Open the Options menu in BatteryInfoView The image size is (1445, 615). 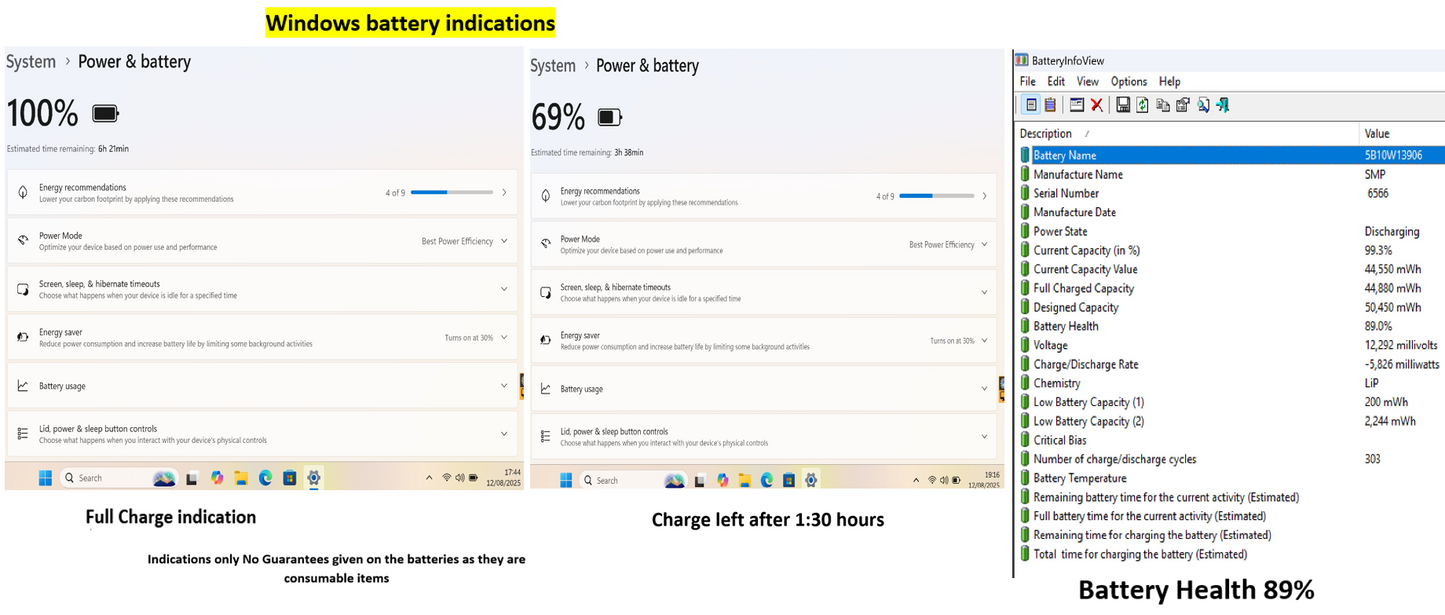pos(1128,82)
